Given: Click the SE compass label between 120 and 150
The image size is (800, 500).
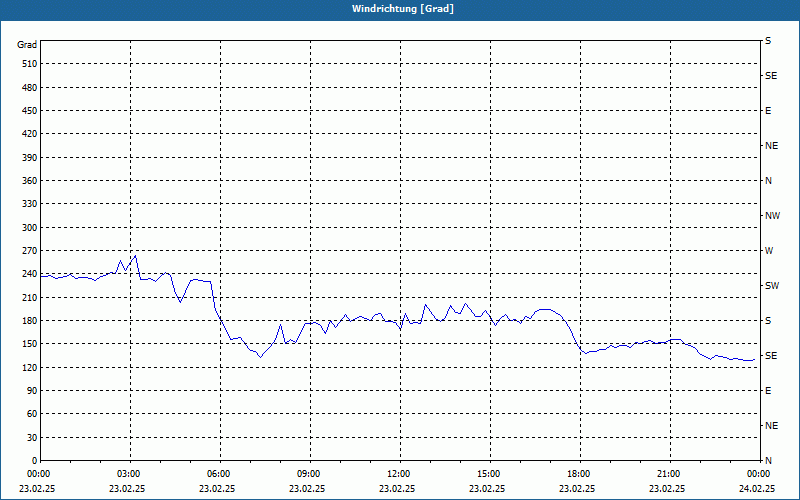Looking at the screenshot, I should pos(771,356).
